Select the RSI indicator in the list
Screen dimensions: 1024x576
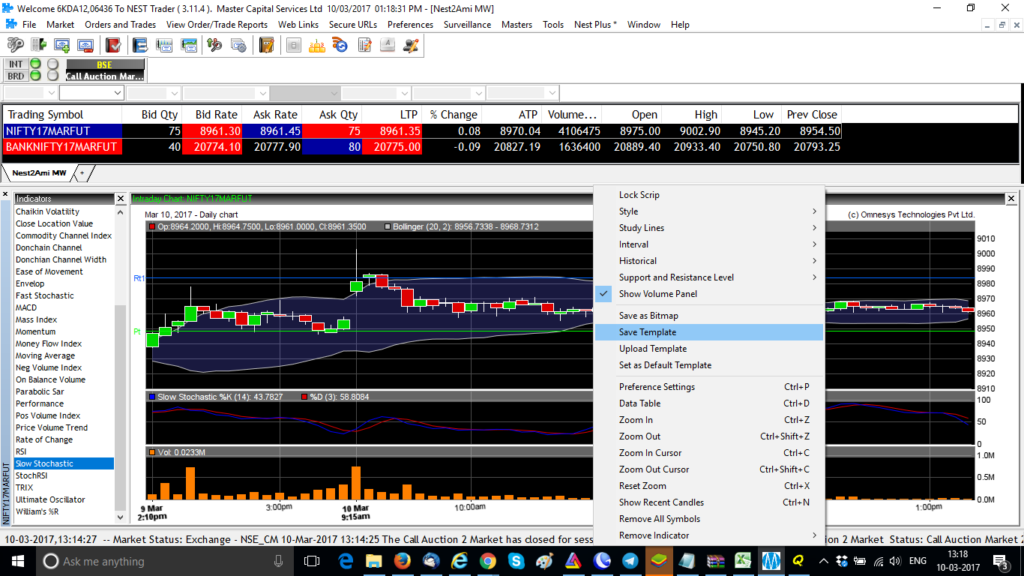pos(30,451)
